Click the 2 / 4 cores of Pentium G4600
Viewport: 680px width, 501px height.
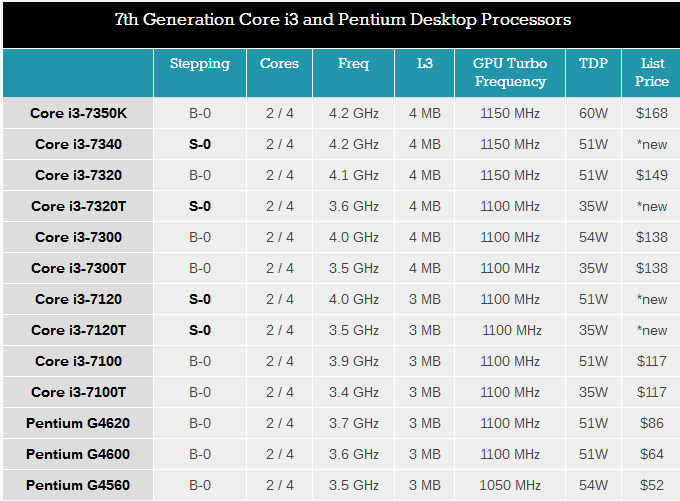(280, 455)
